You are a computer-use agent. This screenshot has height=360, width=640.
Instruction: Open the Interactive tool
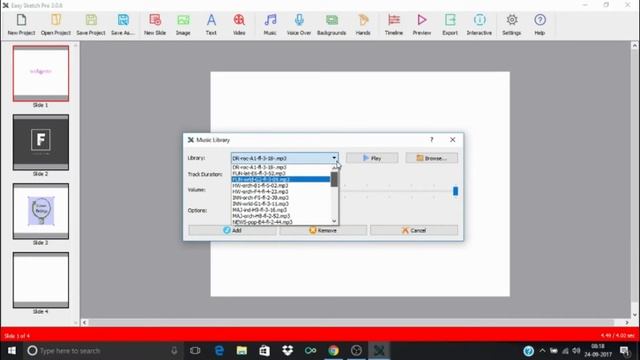pos(479,24)
